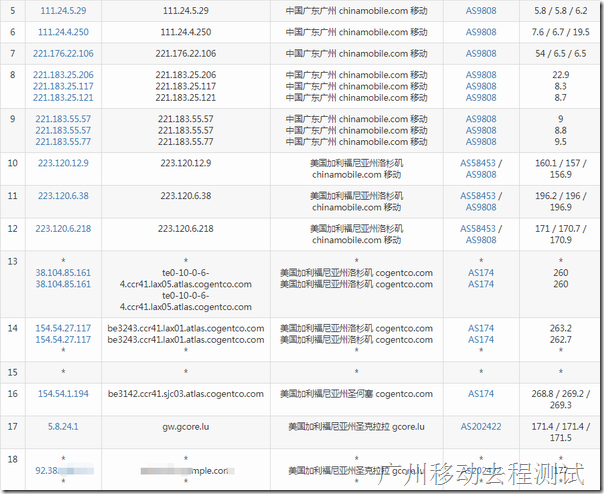This screenshot has width=604, height=494.
Task: Select the 8.3 latency value in hop 8
Action: (560, 86)
